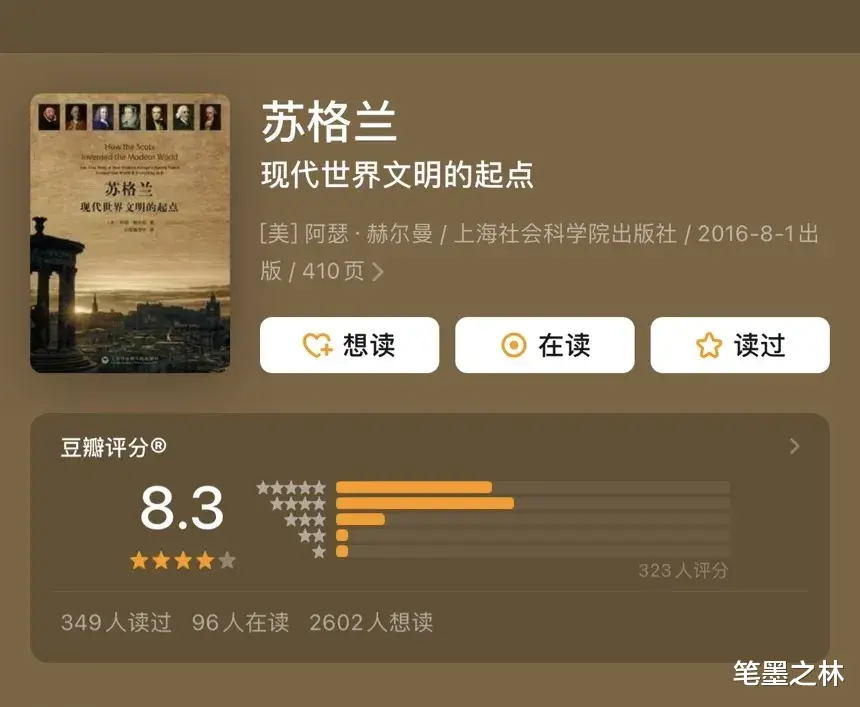The height and width of the screenshot is (707, 860).
Task: Tap the heart-plus icon on 想读
Action: pos(318,346)
